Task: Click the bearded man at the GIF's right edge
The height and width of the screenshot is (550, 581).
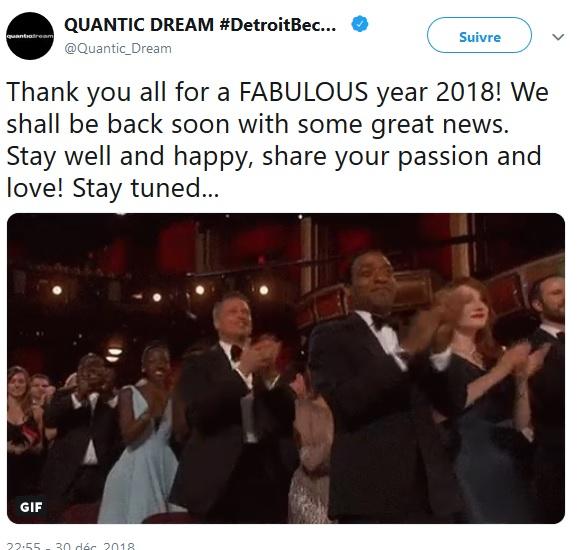Action: (548, 389)
